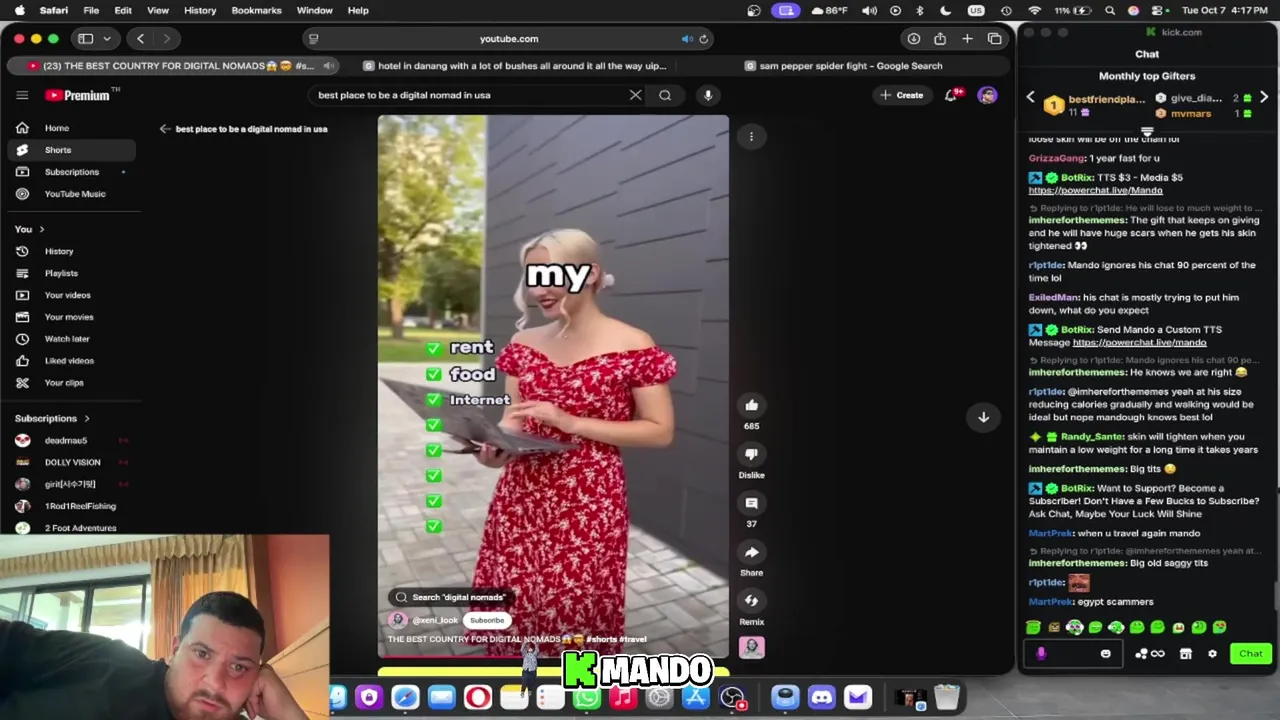
Task: Show next top gifters with right arrow
Action: [1264, 97]
